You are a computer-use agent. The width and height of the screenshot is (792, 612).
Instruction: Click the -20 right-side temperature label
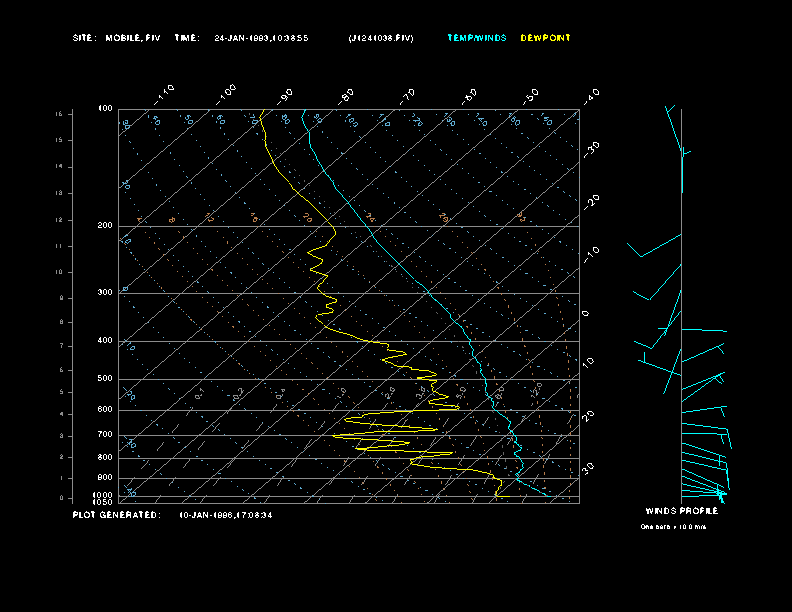pos(592,202)
